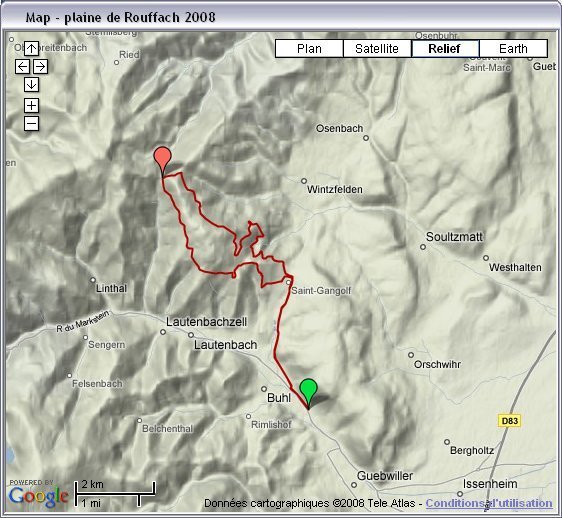Open the Earth map view
Image resolution: width=562 pixels, height=518 pixels.
(513, 48)
